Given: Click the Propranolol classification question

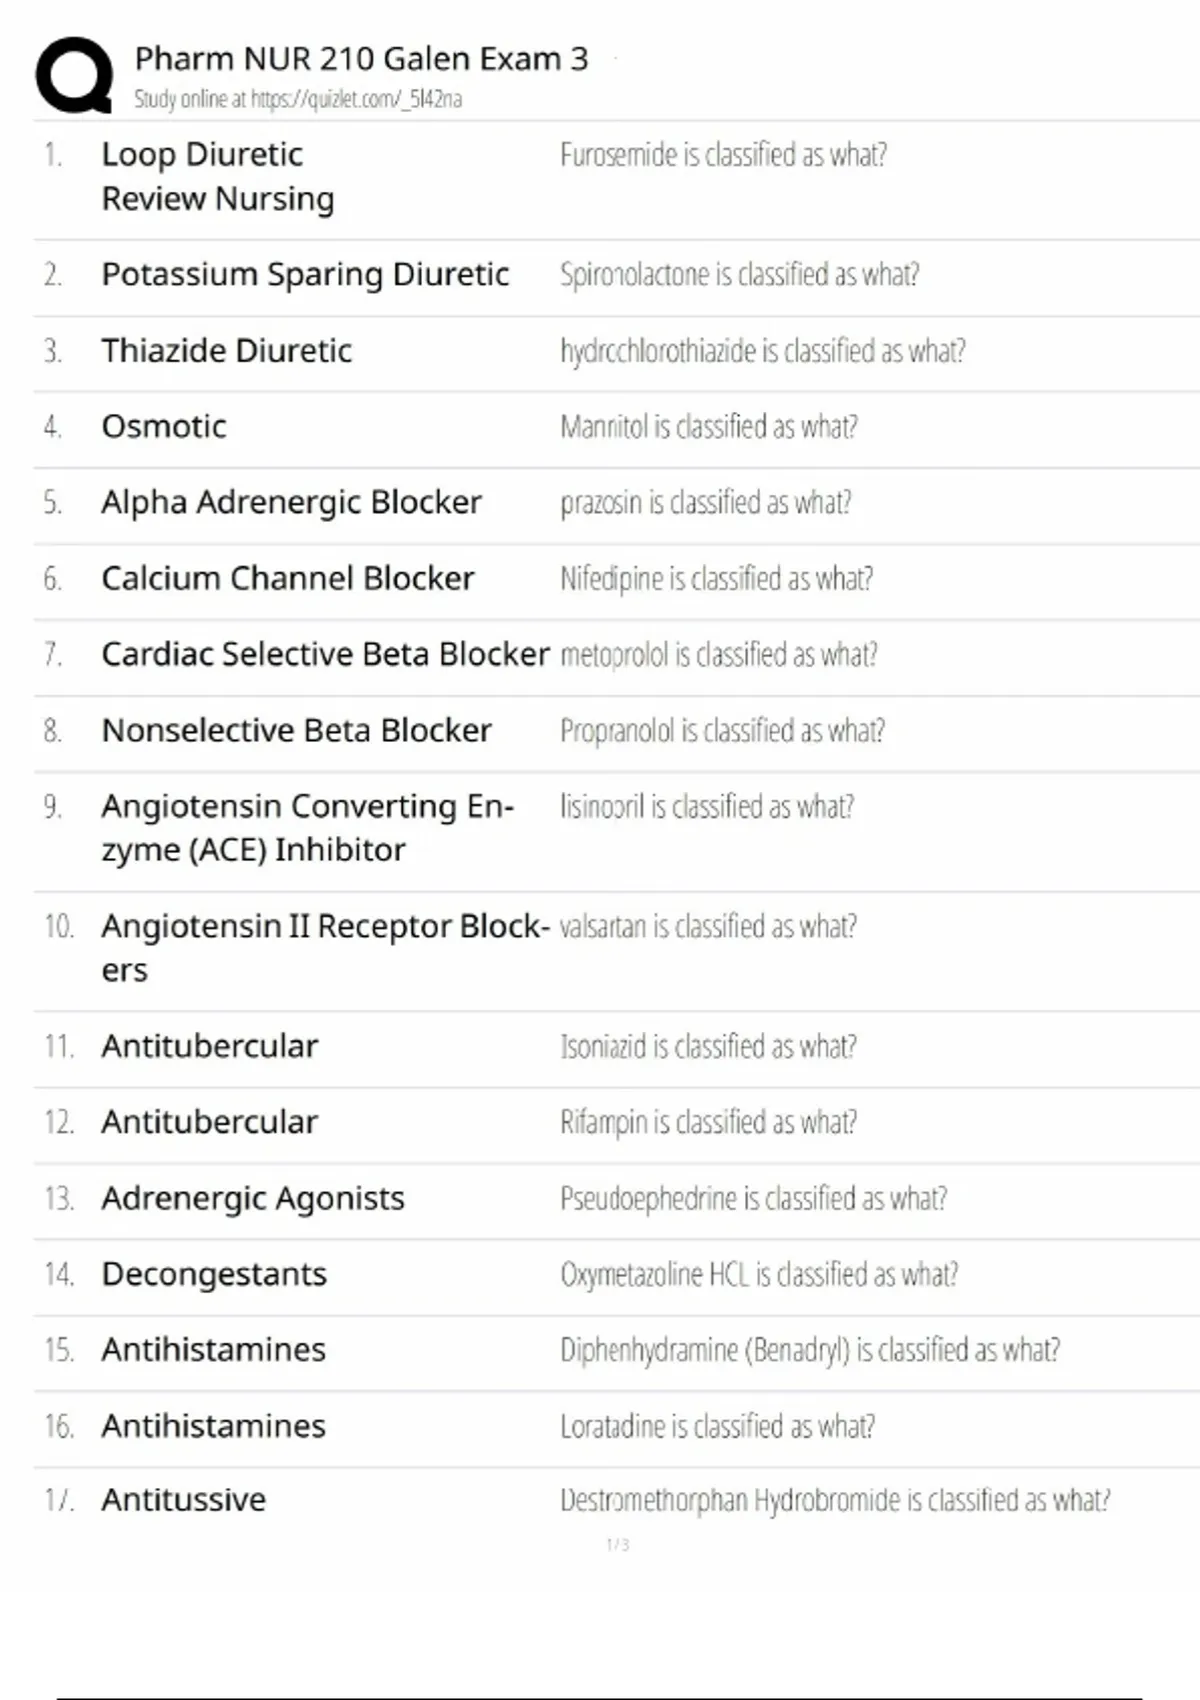Looking at the screenshot, I should click(722, 731).
